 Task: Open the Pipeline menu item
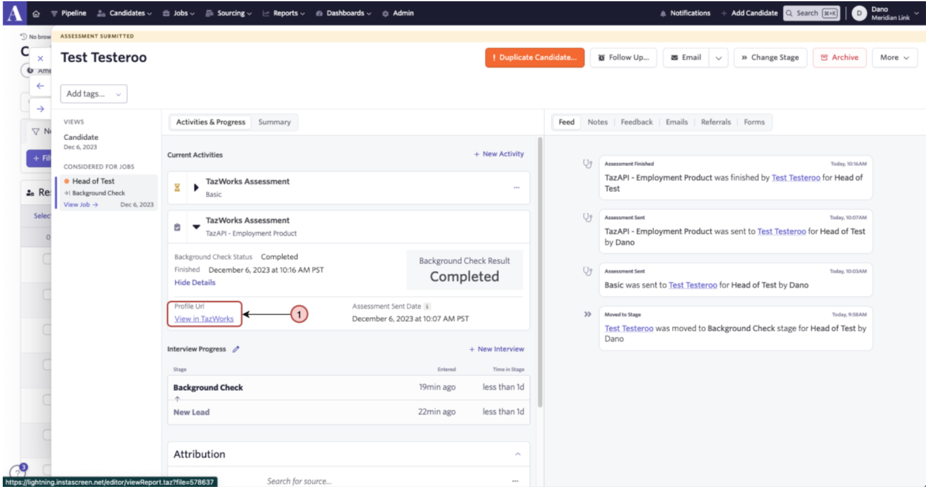pyautogui.click(x=68, y=13)
